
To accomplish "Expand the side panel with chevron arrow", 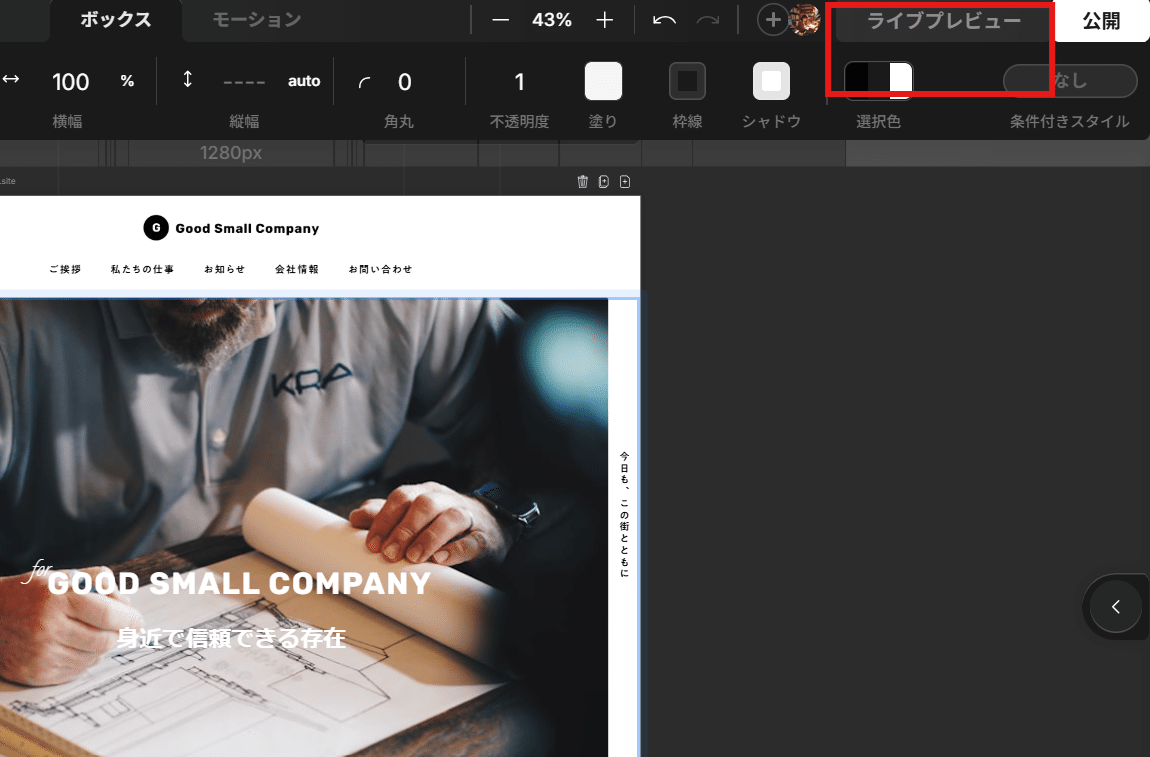I will coord(1116,607).
